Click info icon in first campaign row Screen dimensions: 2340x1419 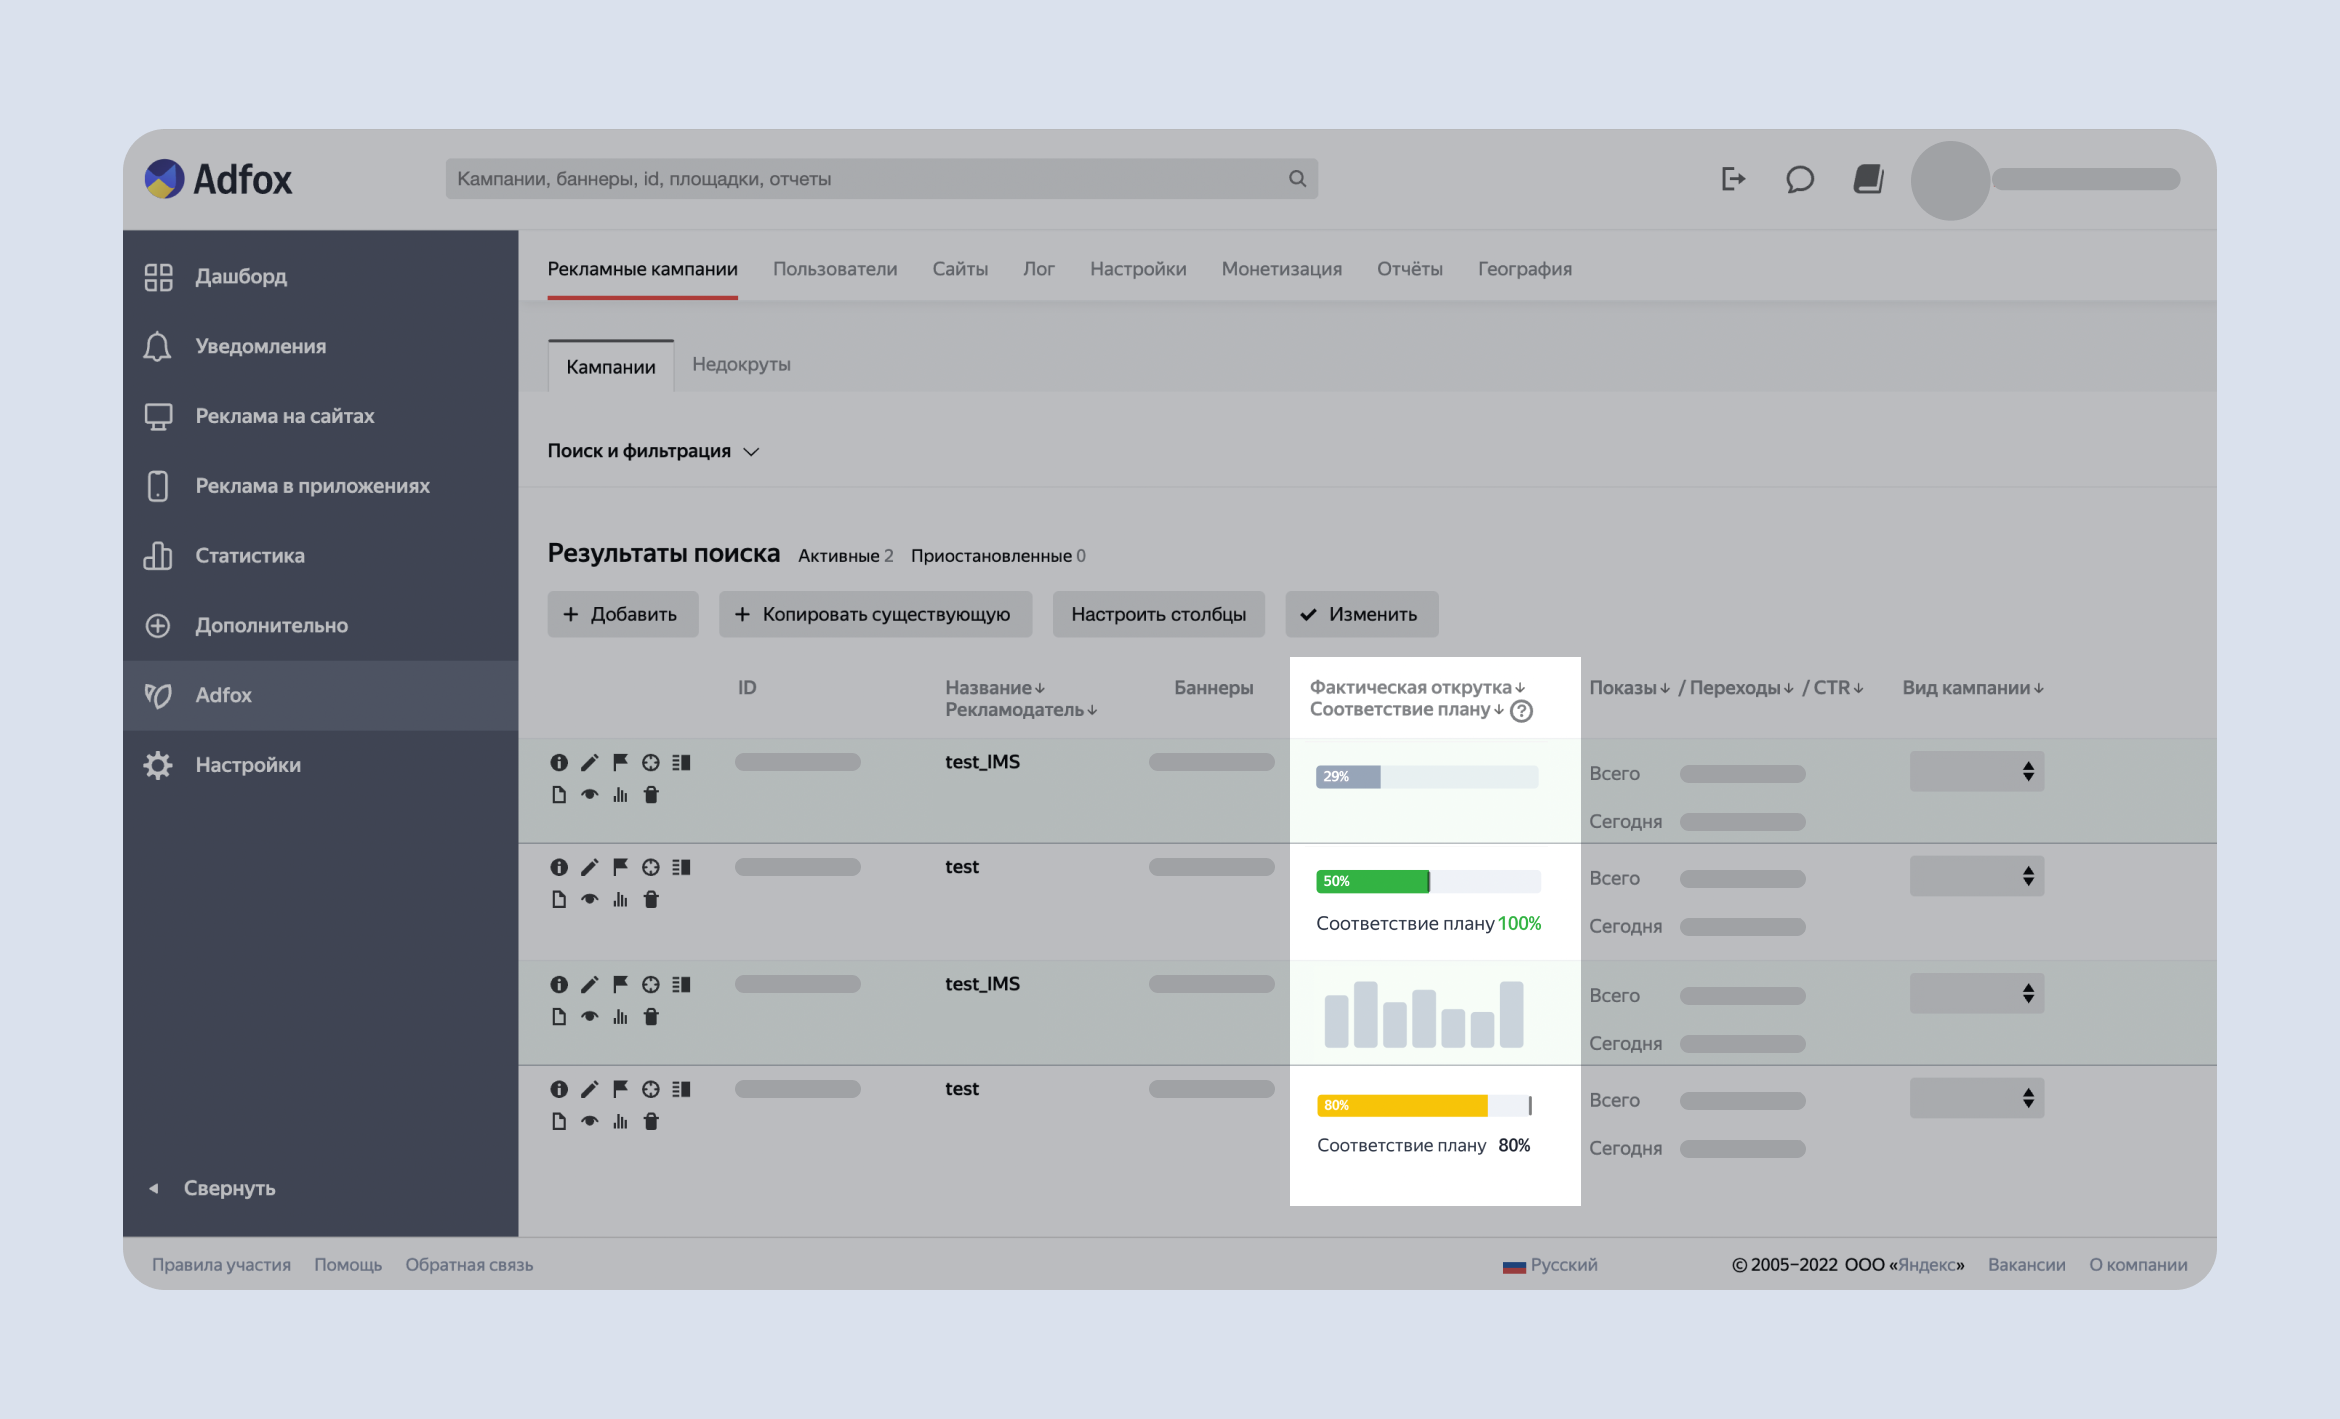point(559,763)
